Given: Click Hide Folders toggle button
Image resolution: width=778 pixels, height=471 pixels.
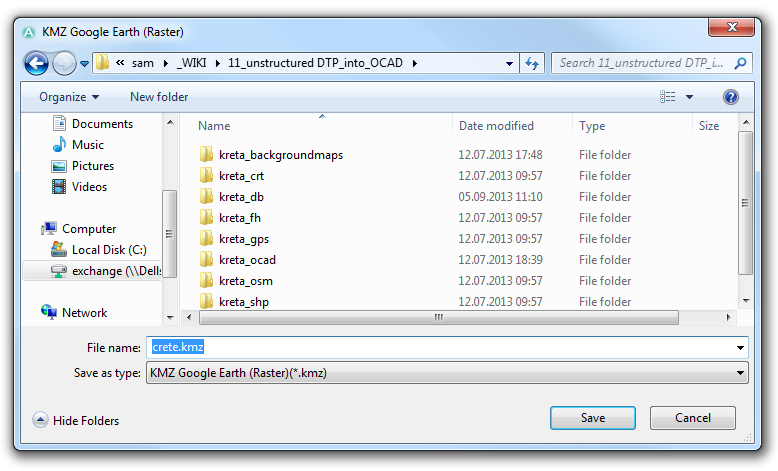Looking at the screenshot, I should click(76, 420).
